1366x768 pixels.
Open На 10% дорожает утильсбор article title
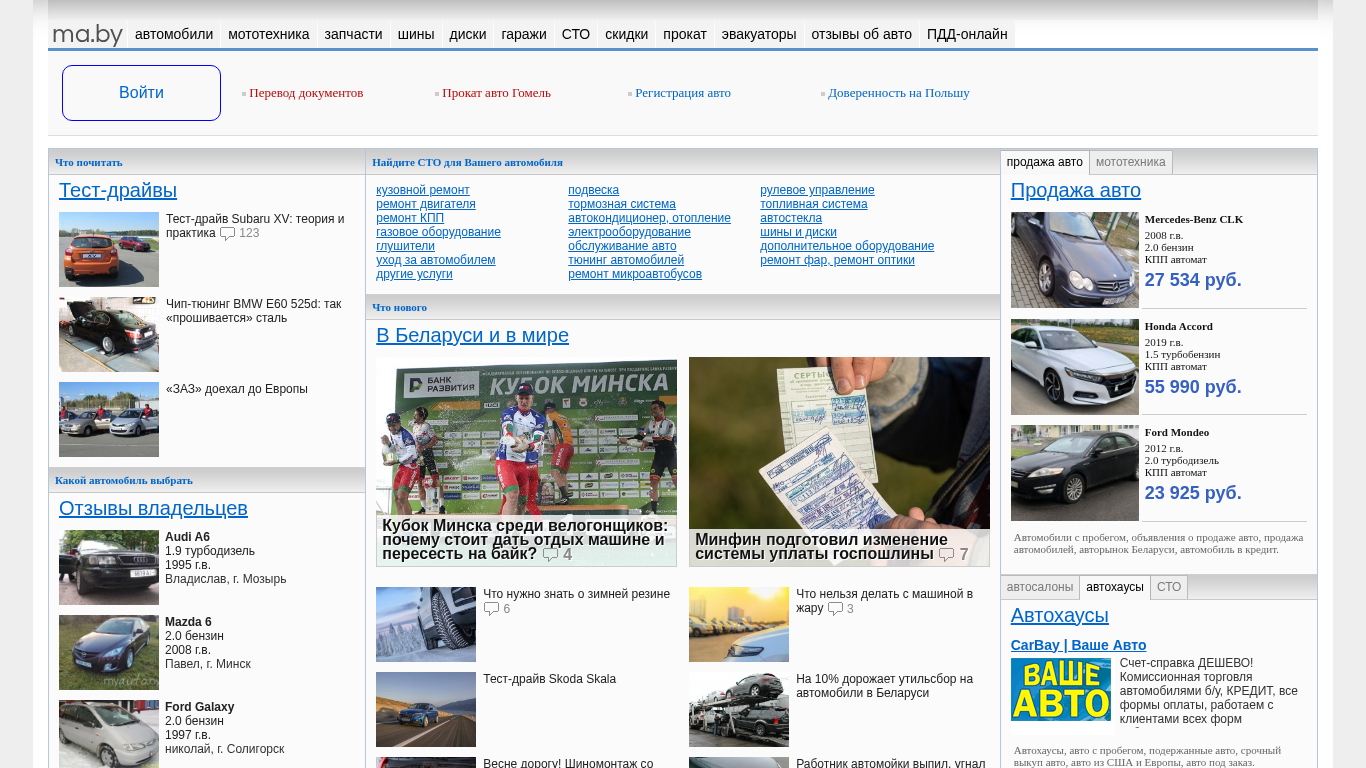click(884, 686)
